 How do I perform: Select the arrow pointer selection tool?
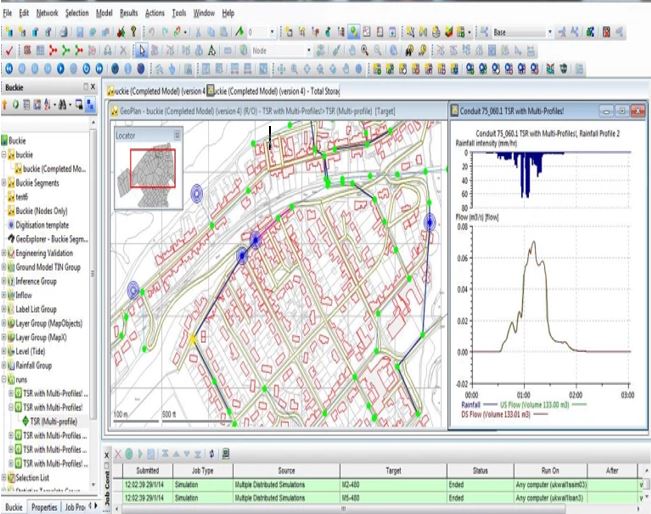coord(142,51)
